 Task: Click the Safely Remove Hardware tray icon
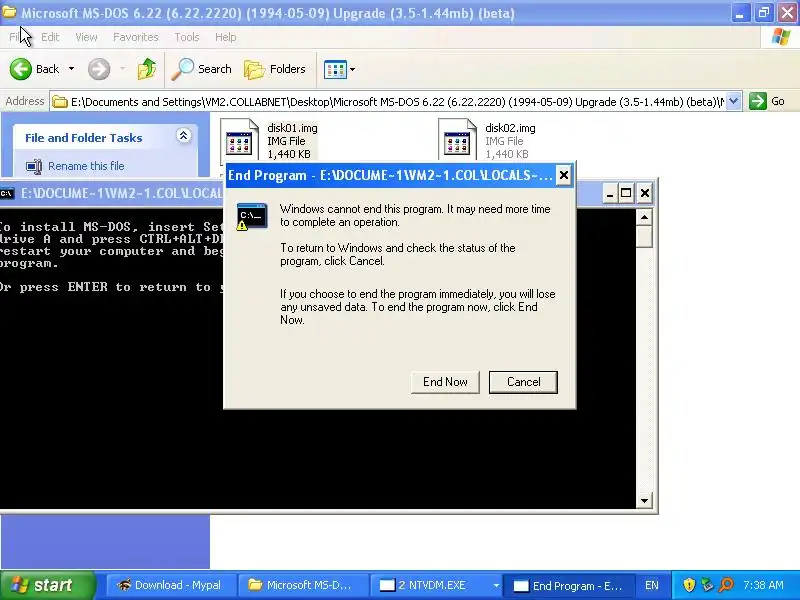coord(707,585)
